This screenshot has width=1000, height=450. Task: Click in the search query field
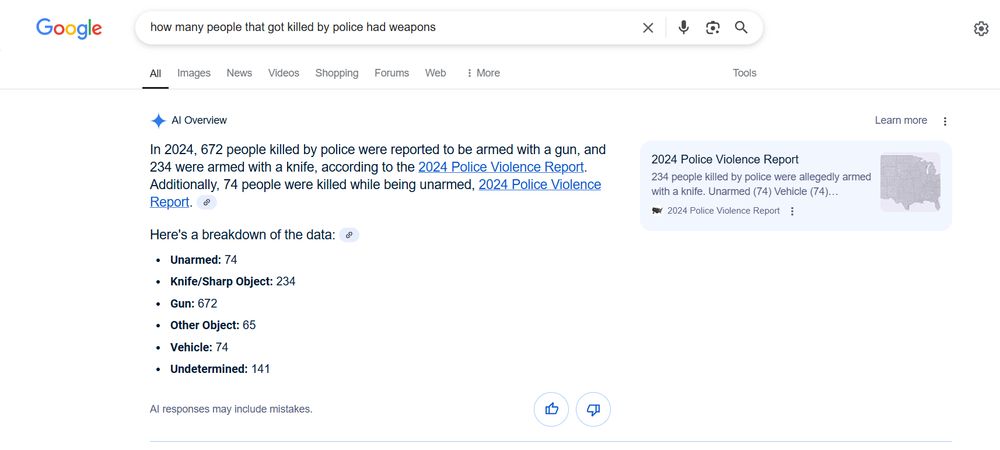pyautogui.click(x=389, y=27)
